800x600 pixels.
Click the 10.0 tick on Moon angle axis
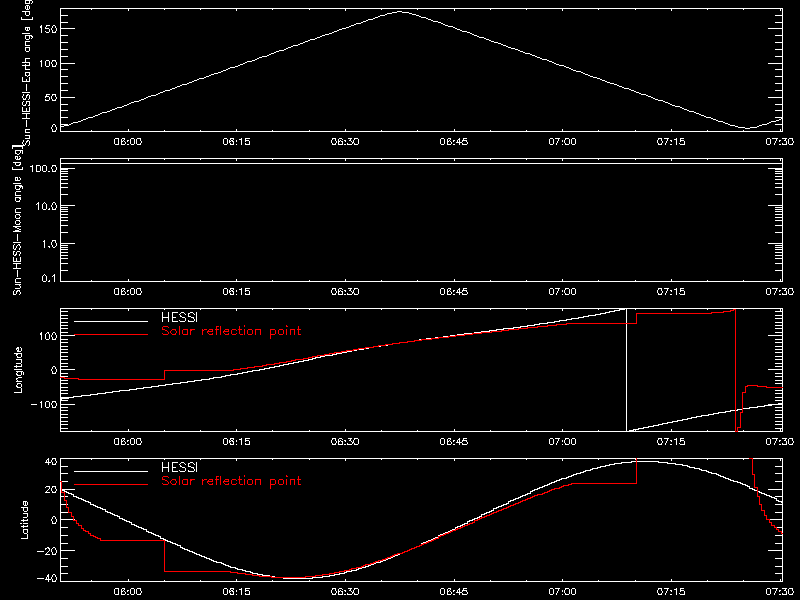46,206
